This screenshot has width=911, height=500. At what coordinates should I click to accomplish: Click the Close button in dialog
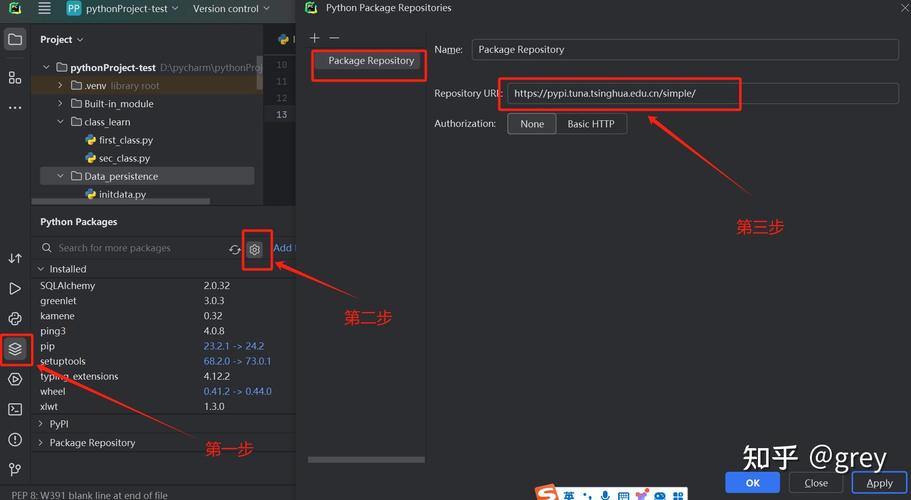(x=816, y=483)
